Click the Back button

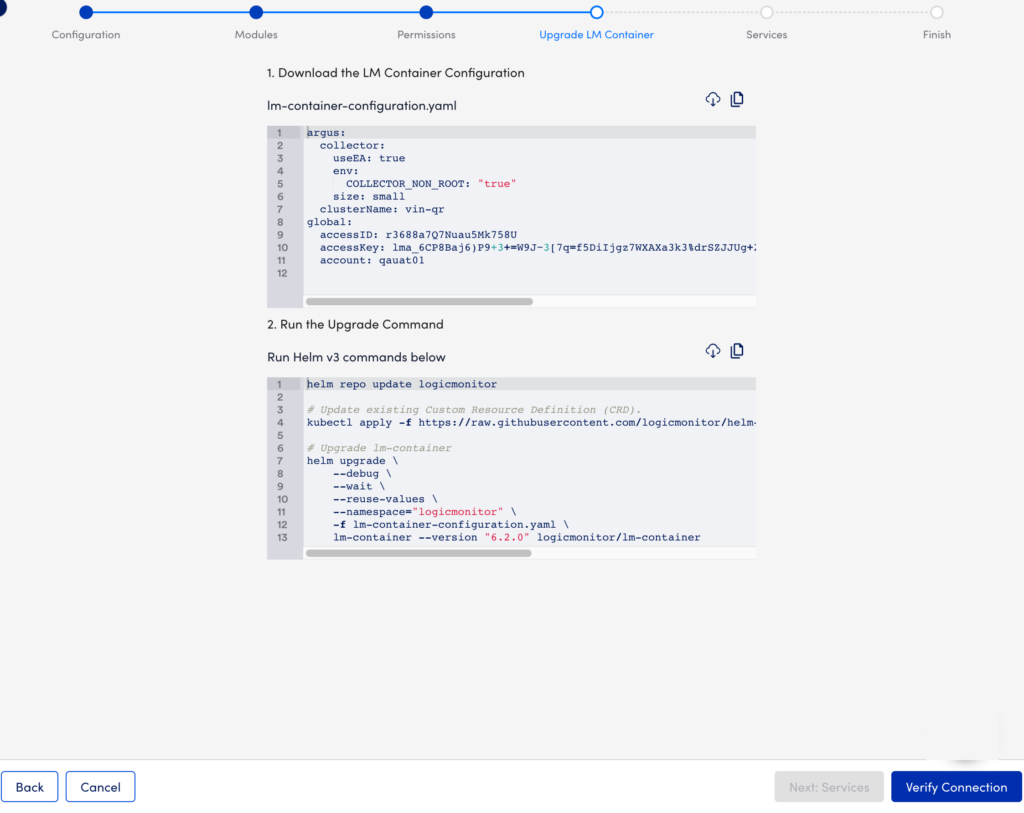29,786
